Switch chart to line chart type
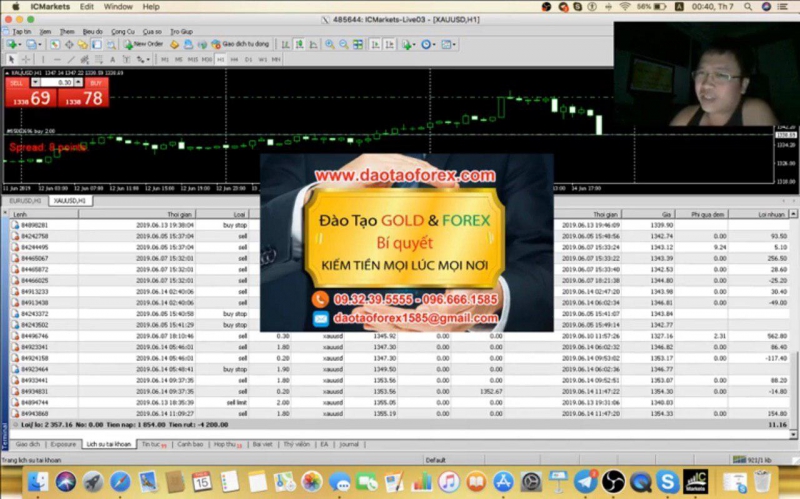Screen dimensions: 800x499 (314, 44)
